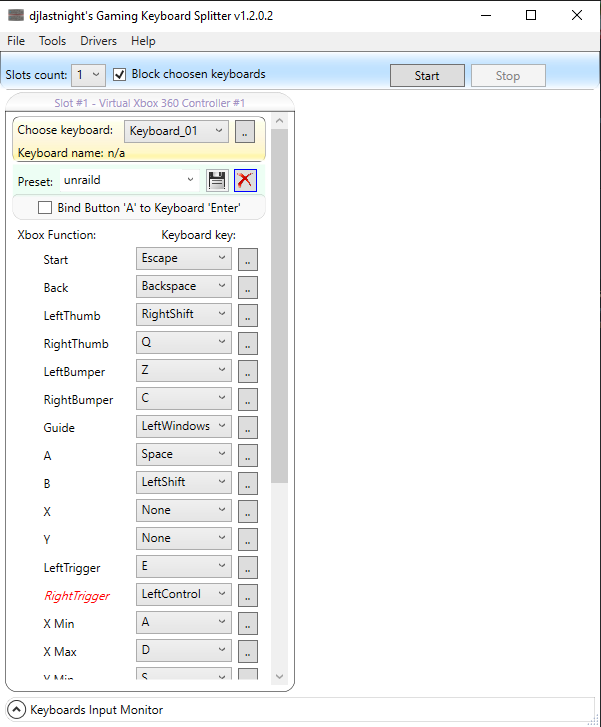
Task: Detect key for the B button
Action: click(248, 483)
